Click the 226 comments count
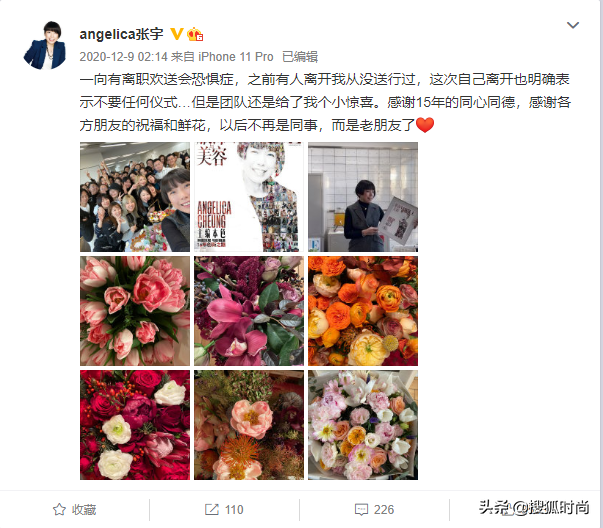Viewport: 603px width, 528px height. [x=384, y=510]
